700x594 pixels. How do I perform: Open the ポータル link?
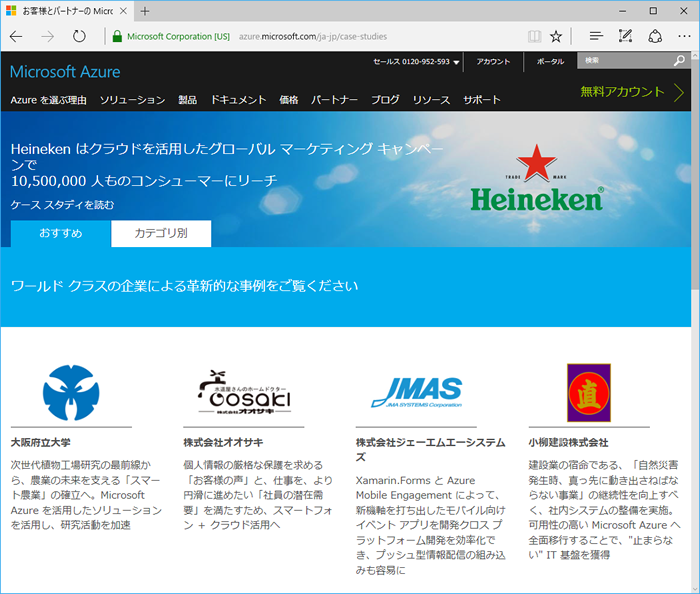coord(550,61)
